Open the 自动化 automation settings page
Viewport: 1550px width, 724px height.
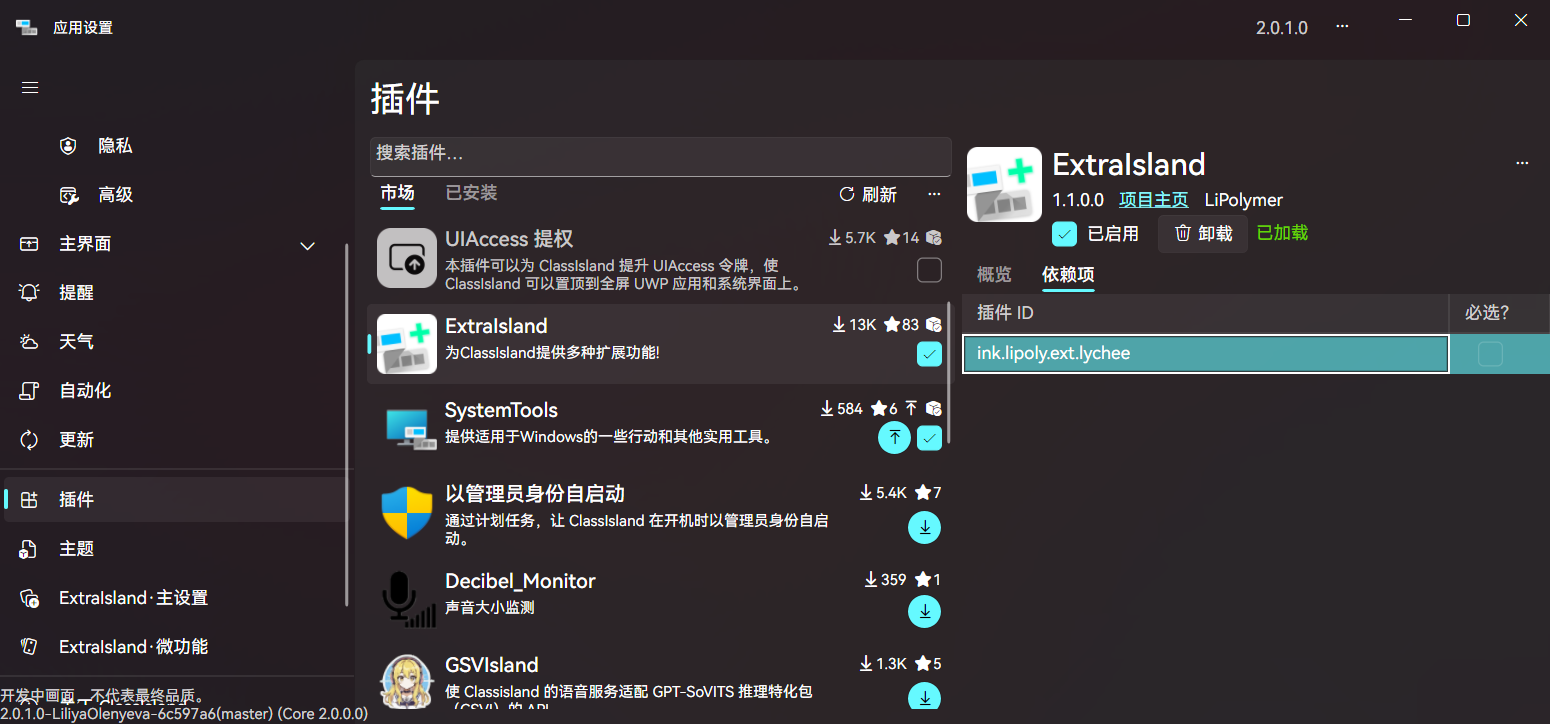pyautogui.click(x=85, y=391)
